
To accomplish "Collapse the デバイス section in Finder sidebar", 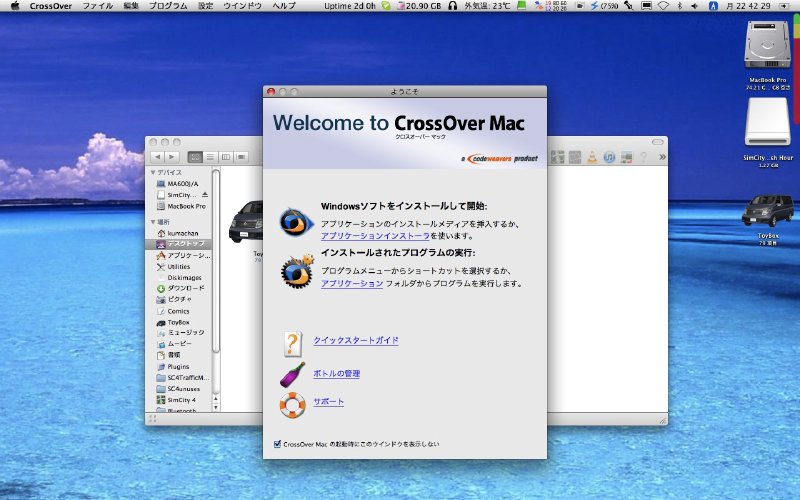I will pyautogui.click(x=153, y=172).
